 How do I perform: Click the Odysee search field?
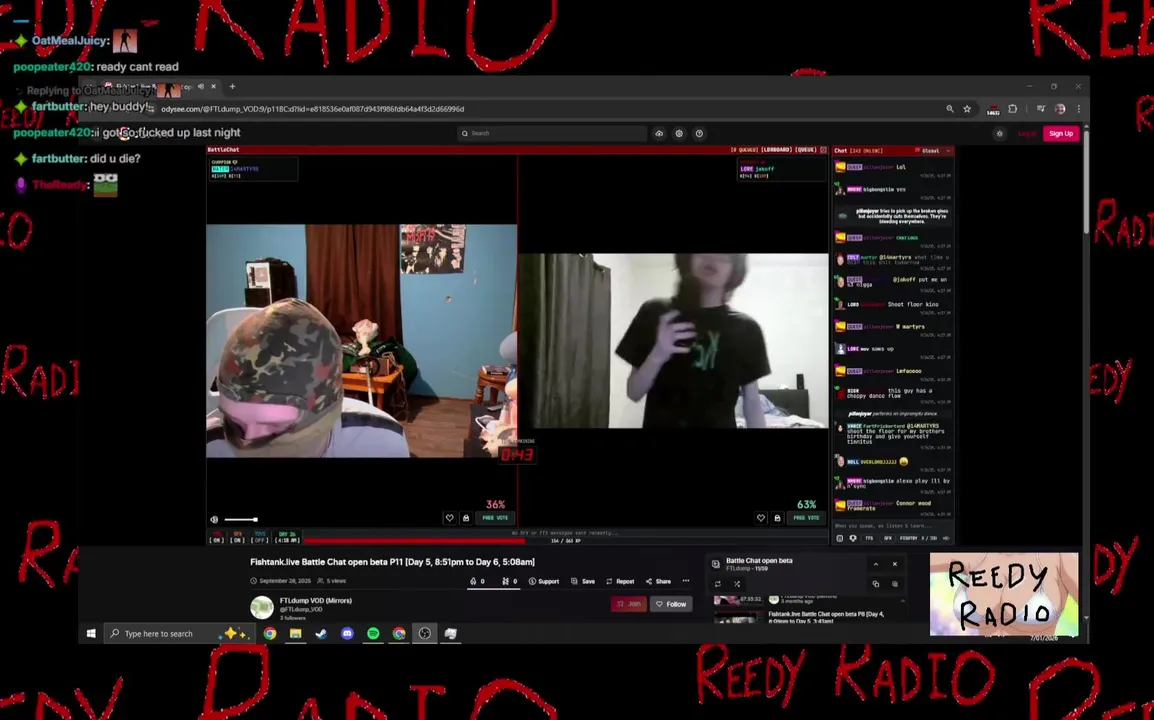[552, 133]
